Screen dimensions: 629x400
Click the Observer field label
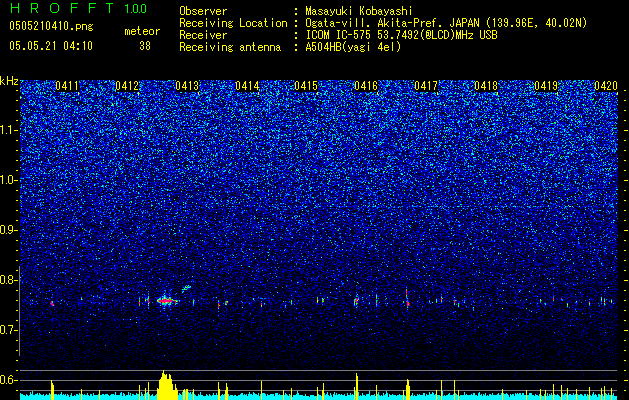click(x=203, y=11)
